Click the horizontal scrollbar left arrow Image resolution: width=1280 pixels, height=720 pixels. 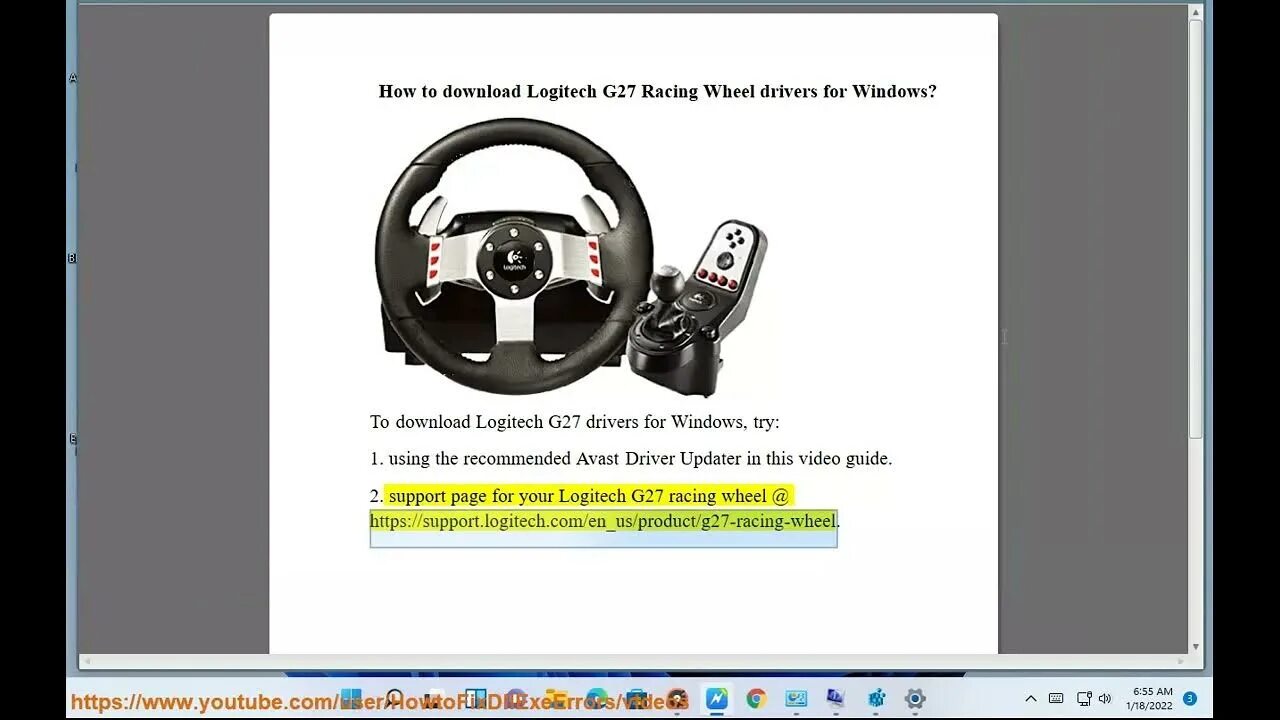[x=85, y=661]
